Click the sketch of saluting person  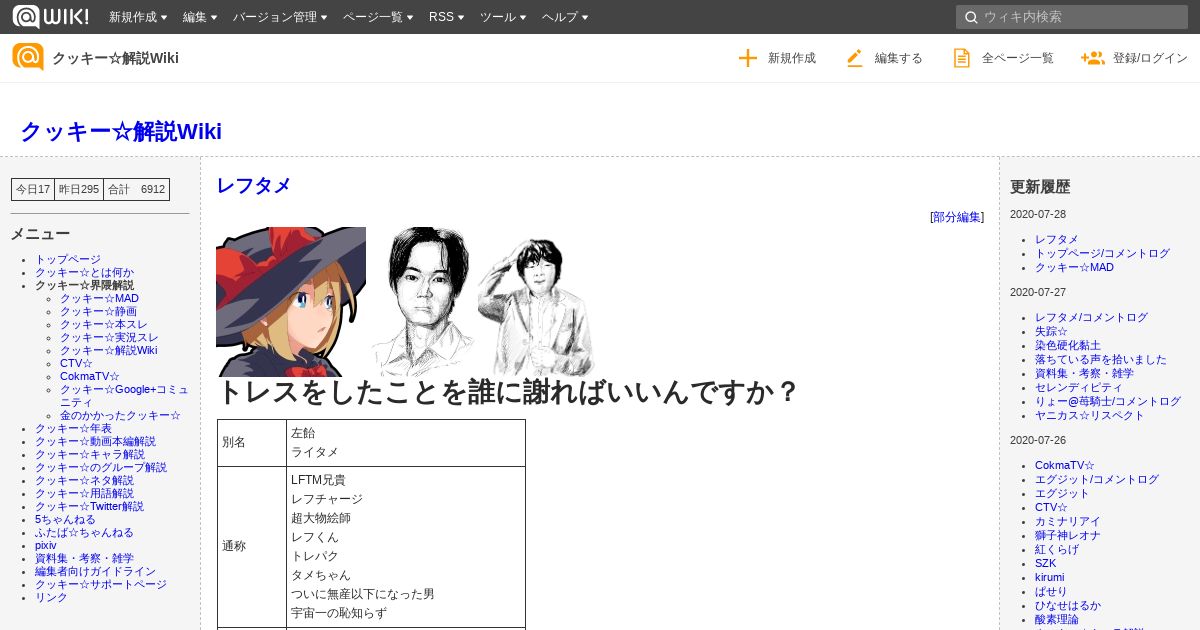(x=536, y=307)
